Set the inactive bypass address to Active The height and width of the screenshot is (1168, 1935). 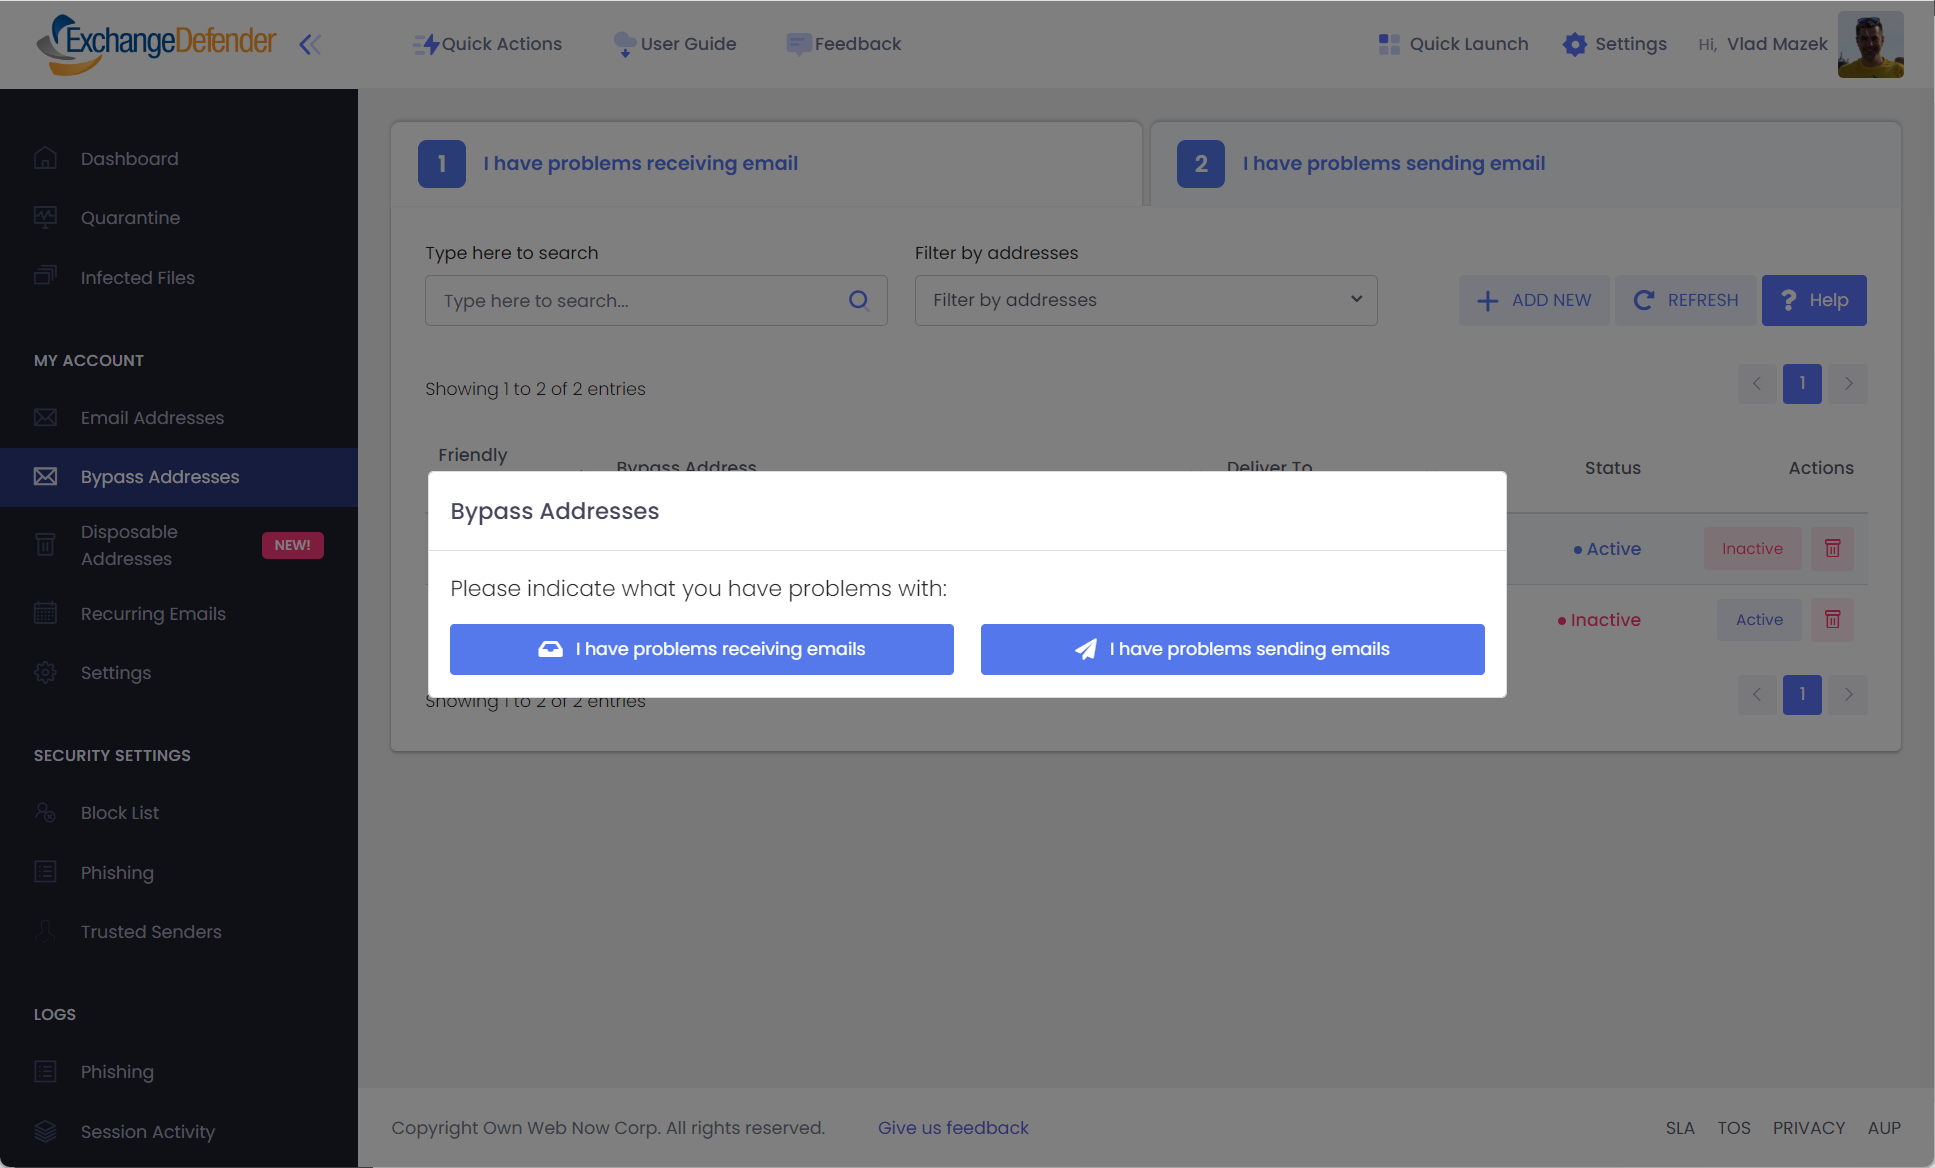pyautogui.click(x=1758, y=620)
